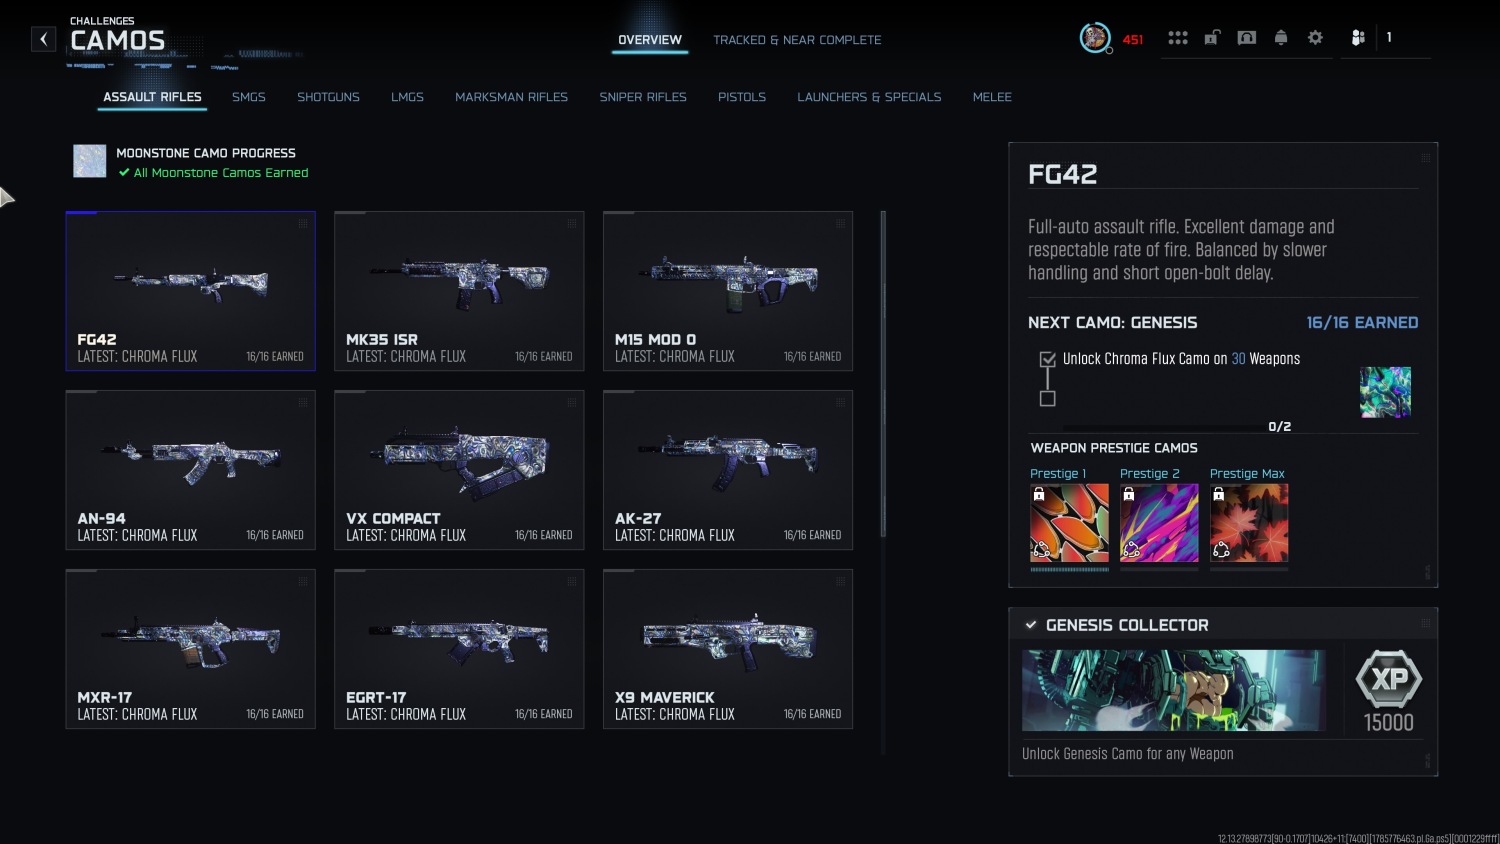Click the "Prestige Max" label
This screenshot has height=844, width=1500.
pos(1247,474)
